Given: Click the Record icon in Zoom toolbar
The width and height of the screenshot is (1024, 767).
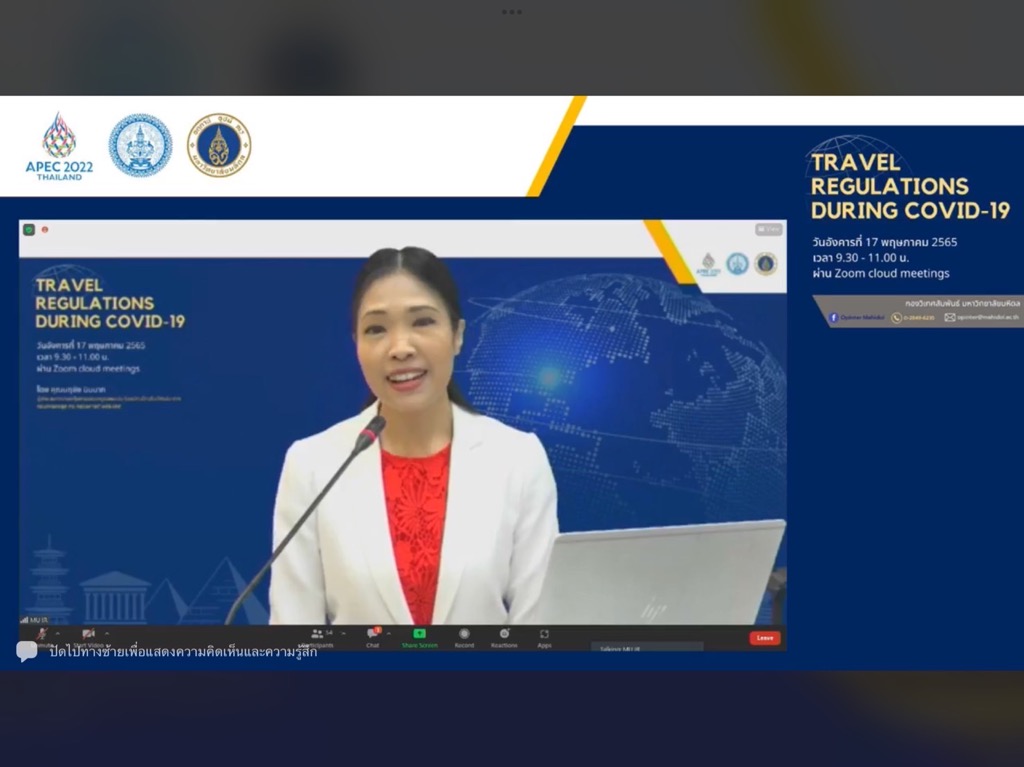Looking at the screenshot, I should [464, 633].
